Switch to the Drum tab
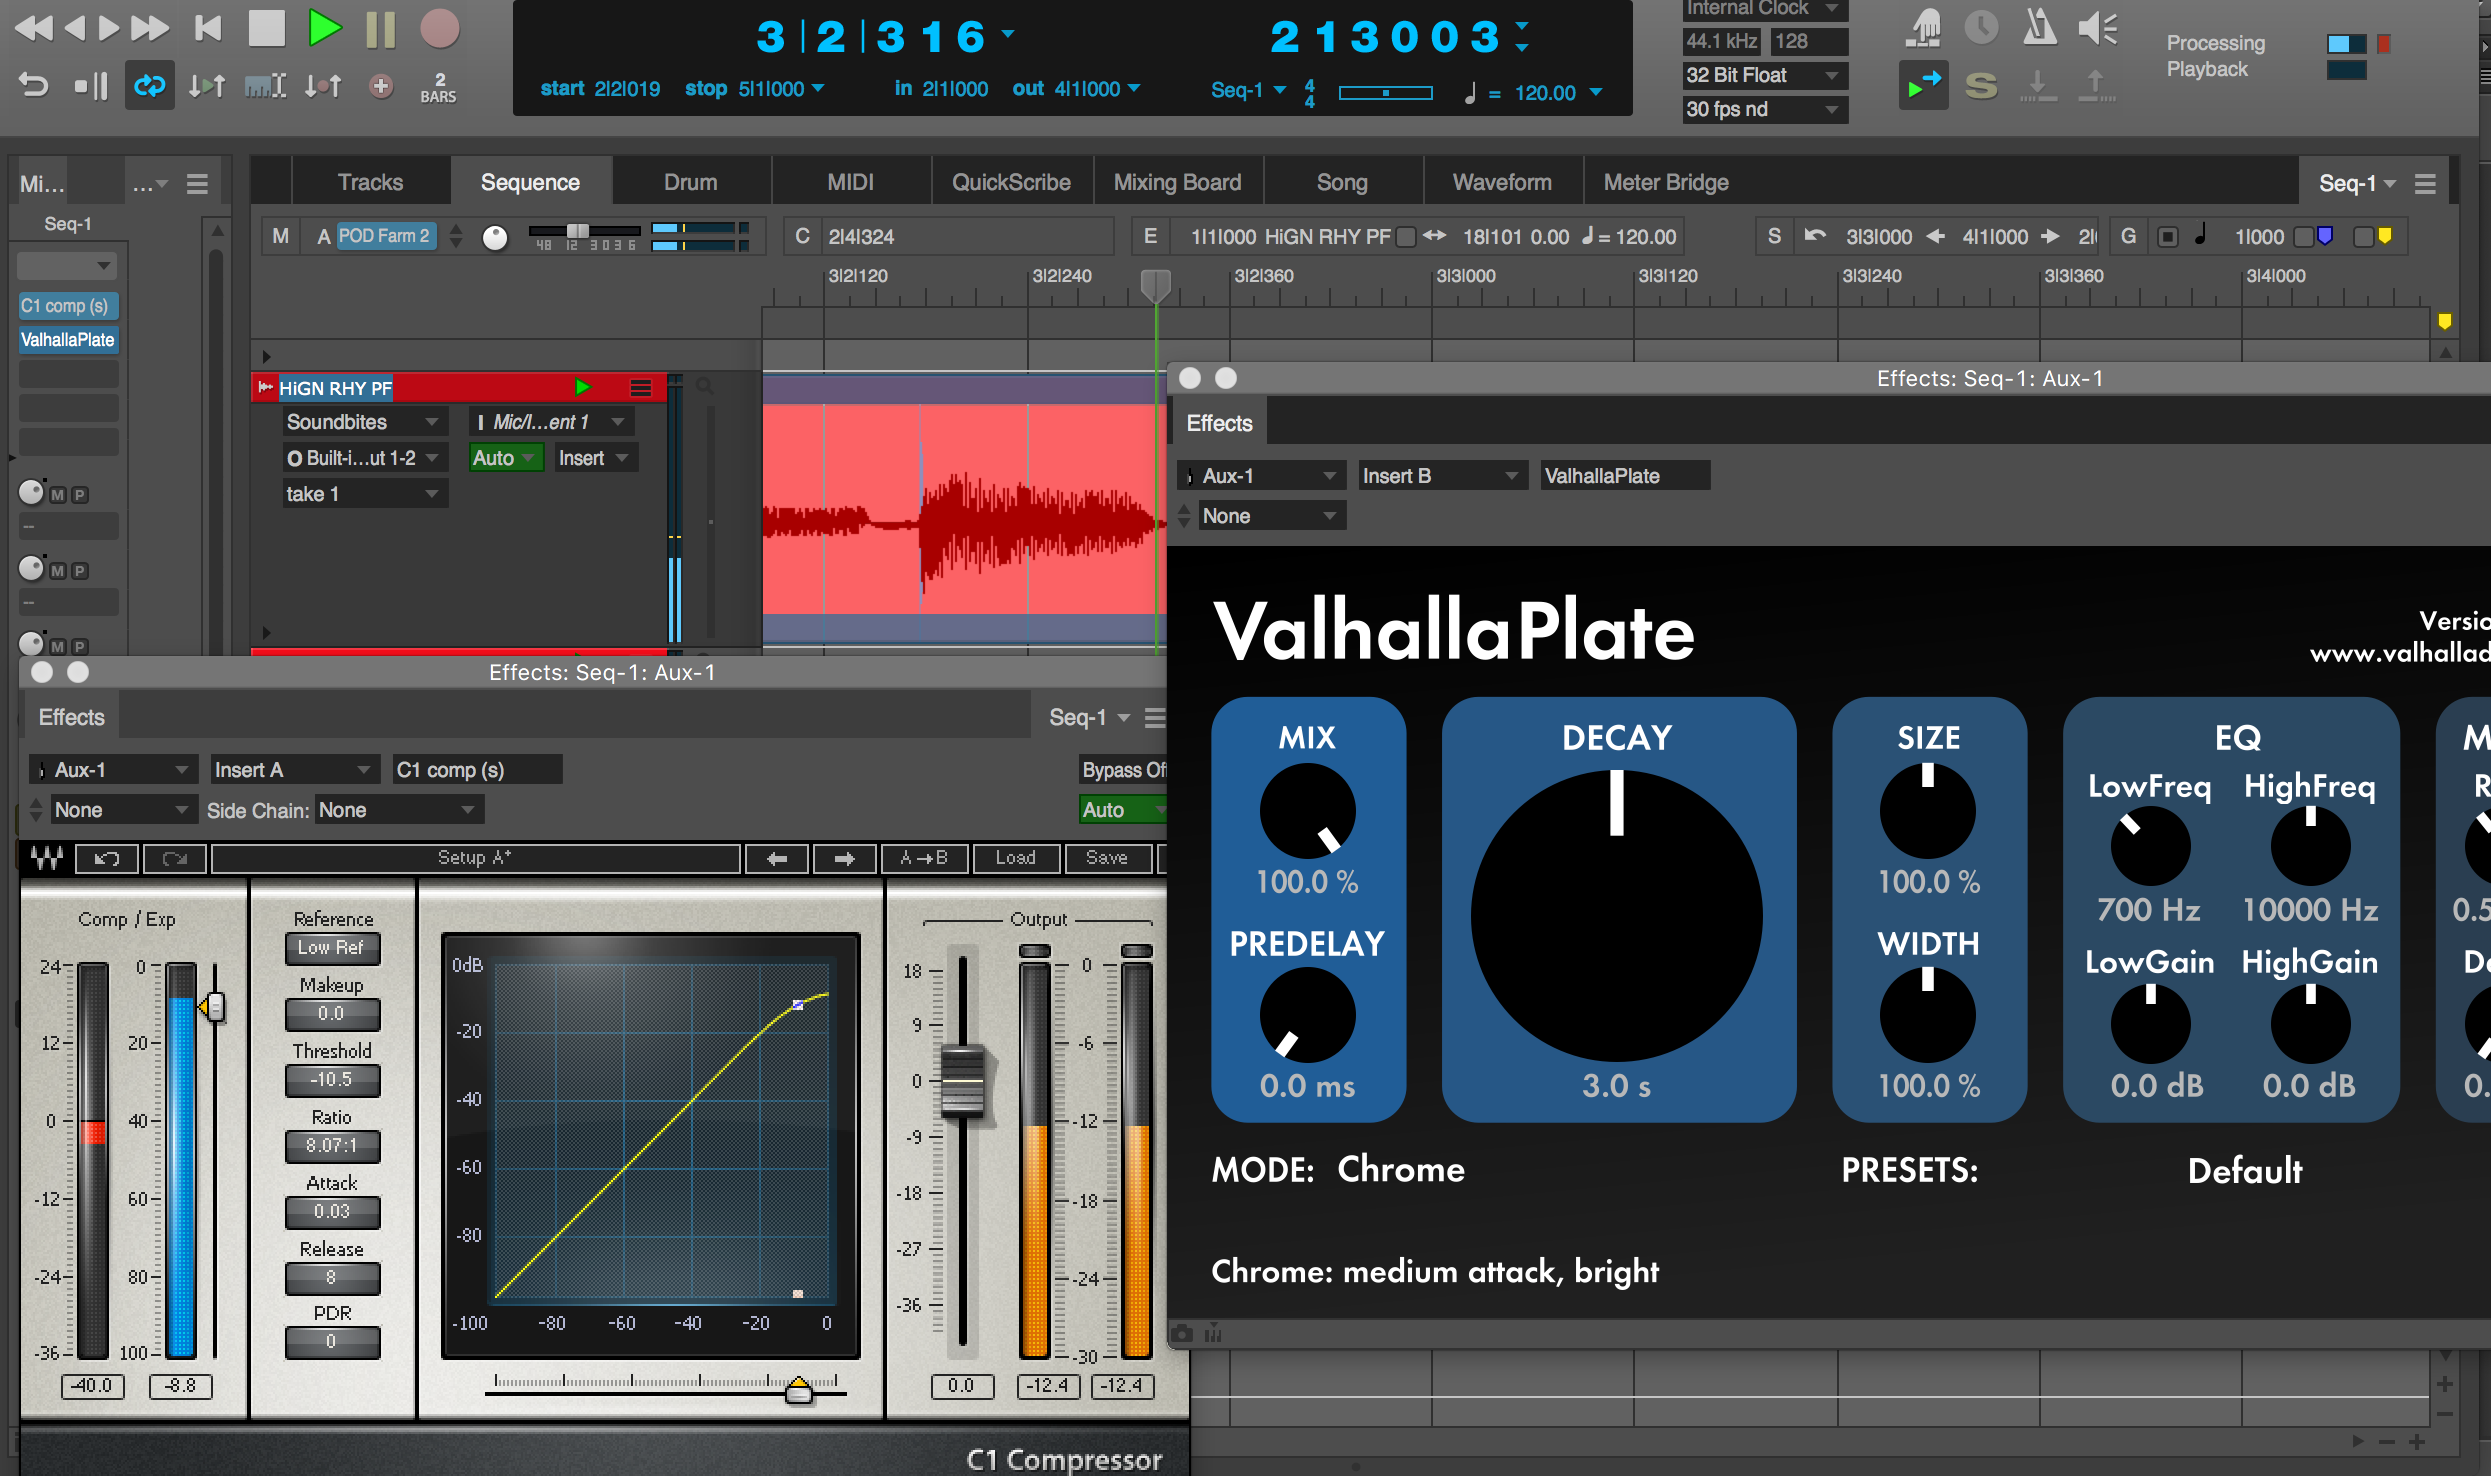Image resolution: width=2491 pixels, height=1476 pixels. (x=690, y=181)
